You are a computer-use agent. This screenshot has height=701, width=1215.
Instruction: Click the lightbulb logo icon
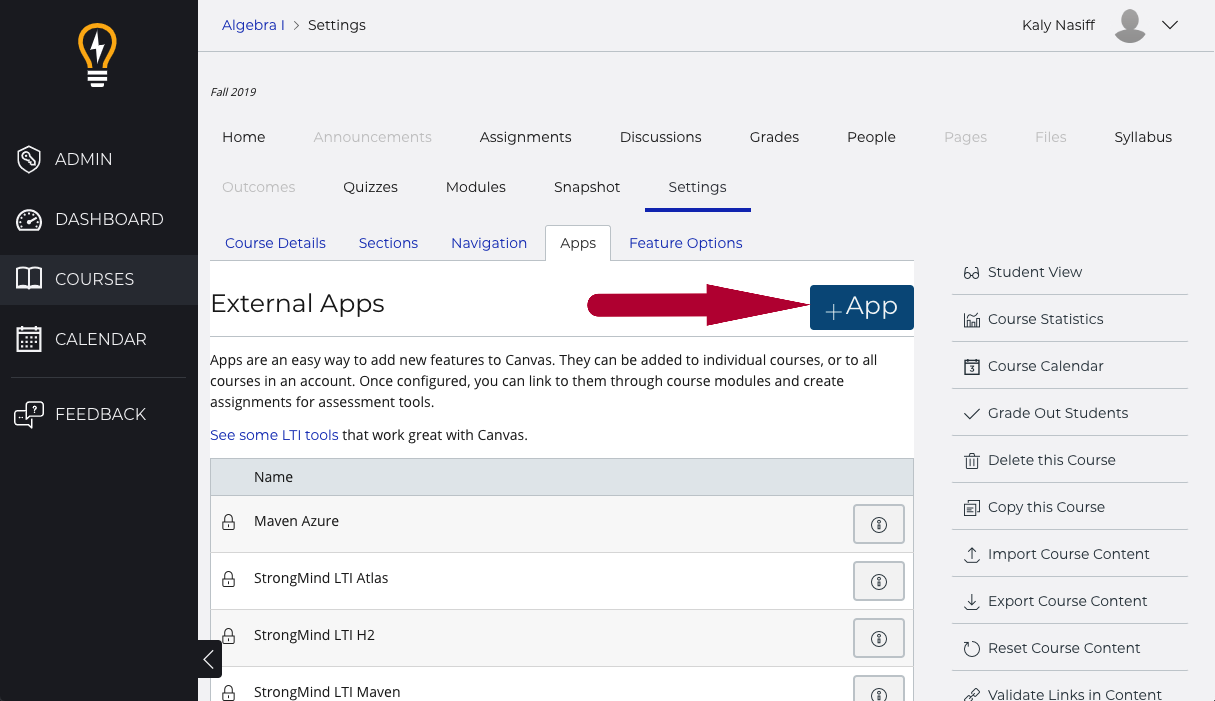98,56
